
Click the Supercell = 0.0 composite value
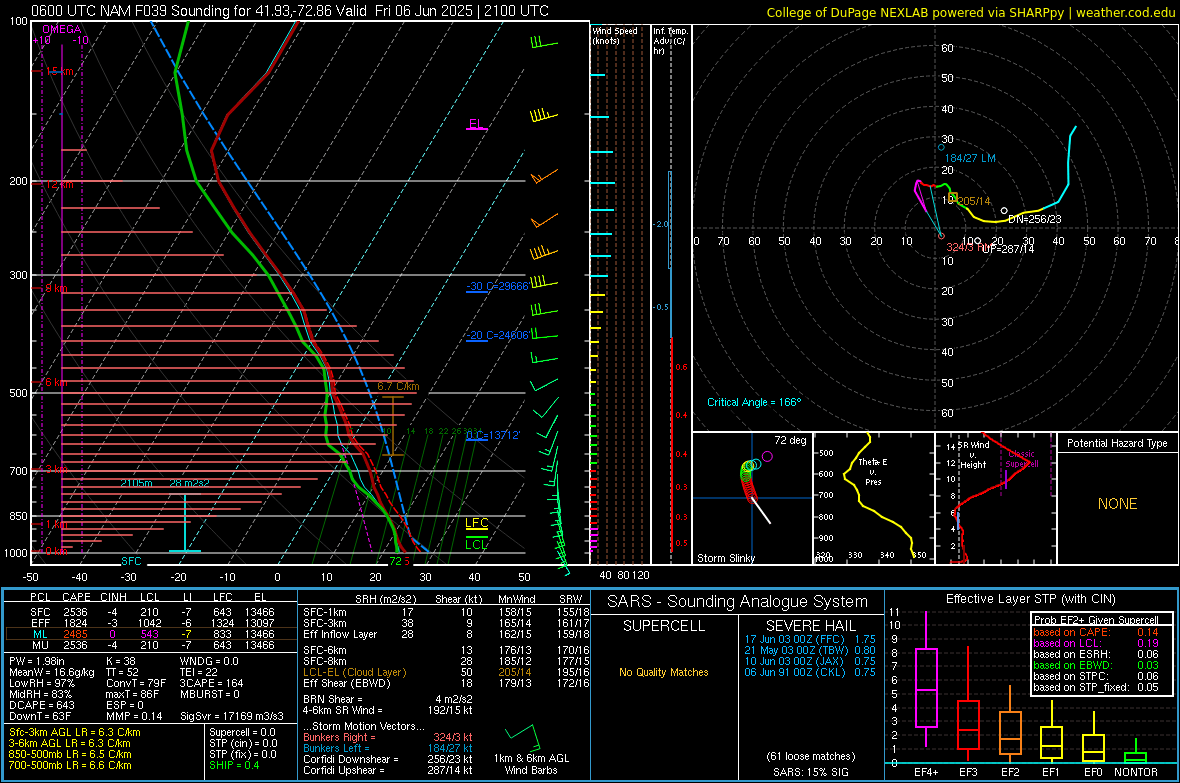[242, 732]
